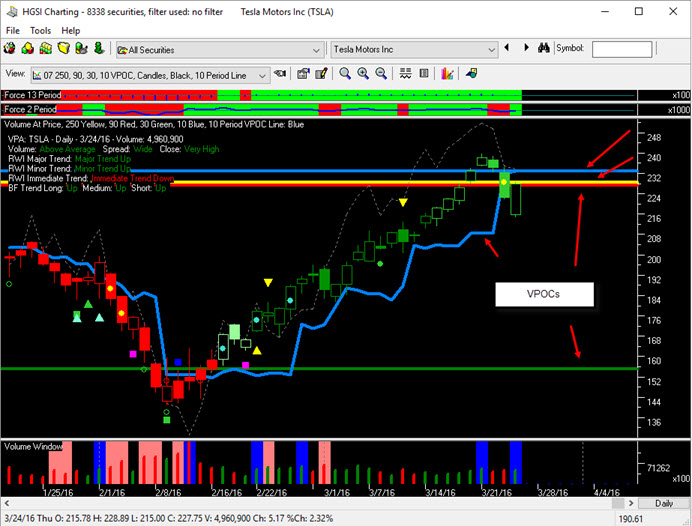Click the 3/1/16 date label on axis
The width and height of the screenshot is (692, 526).
click(337, 492)
